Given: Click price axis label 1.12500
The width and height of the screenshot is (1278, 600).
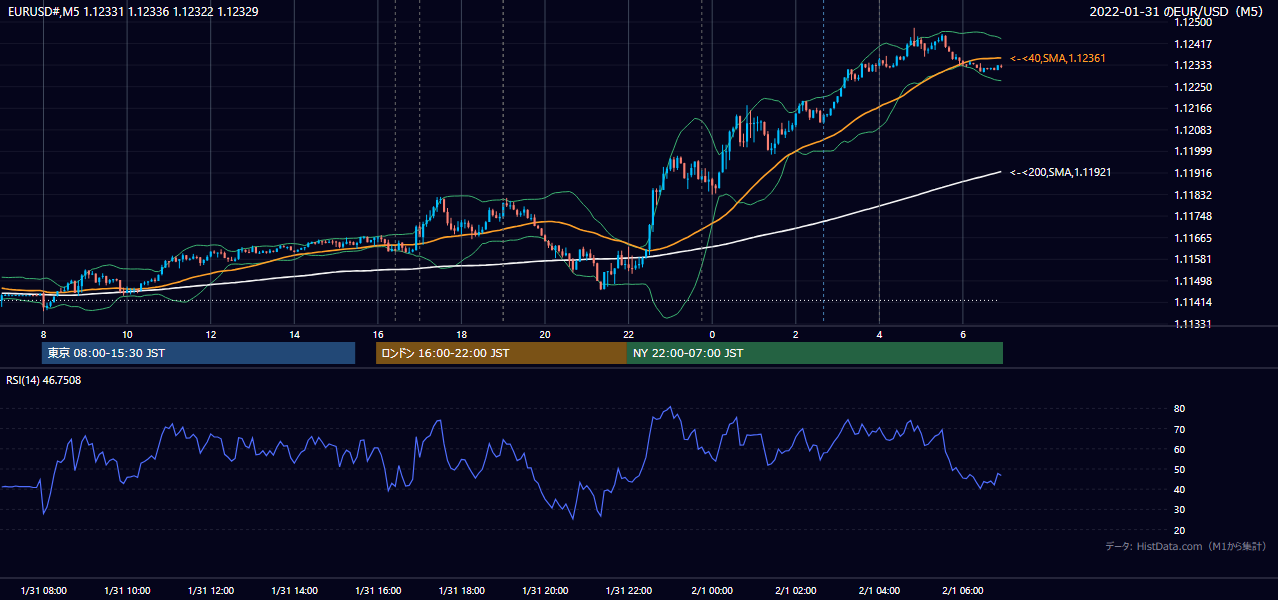Looking at the screenshot, I should pos(1193,22).
